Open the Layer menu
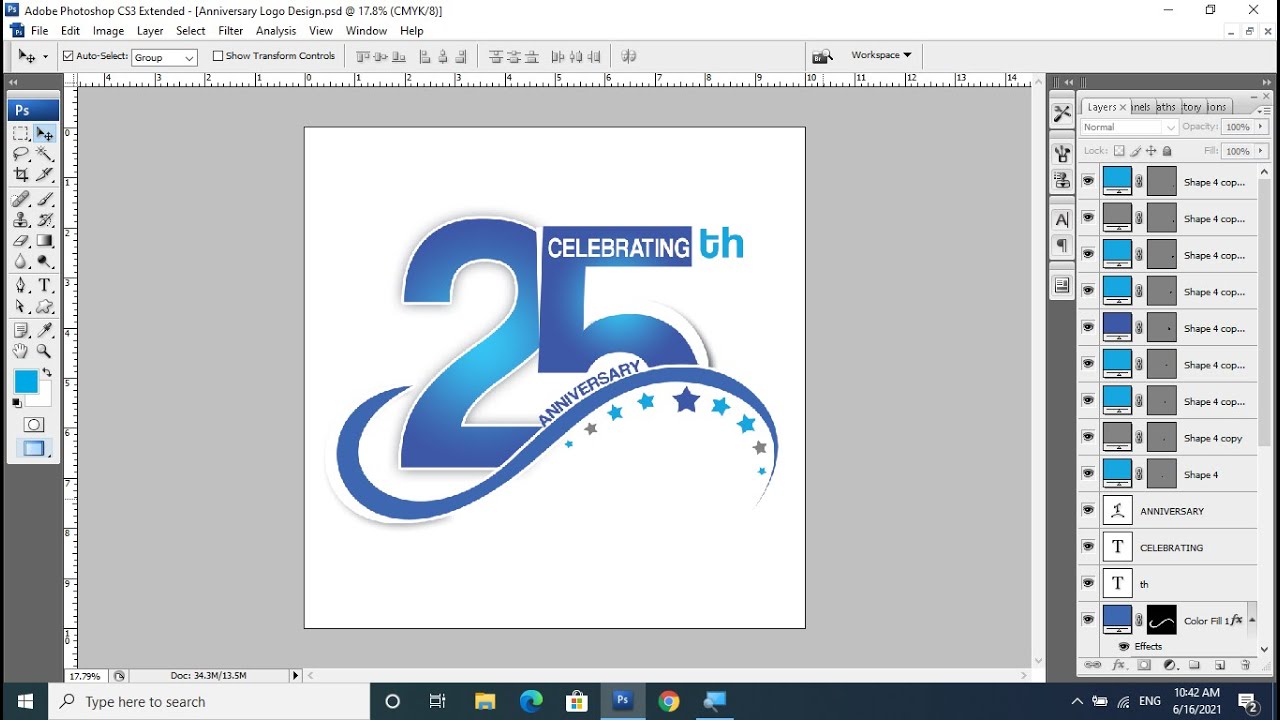The height and width of the screenshot is (720, 1280). pyautogui.click(x=150, y=31)
